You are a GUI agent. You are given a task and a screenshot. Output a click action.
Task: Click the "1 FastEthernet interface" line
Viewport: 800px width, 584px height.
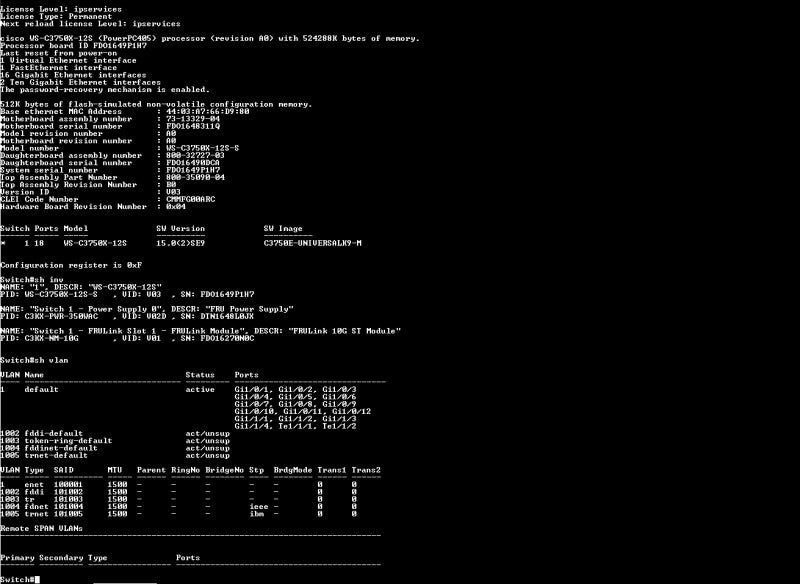coord(59,67)
